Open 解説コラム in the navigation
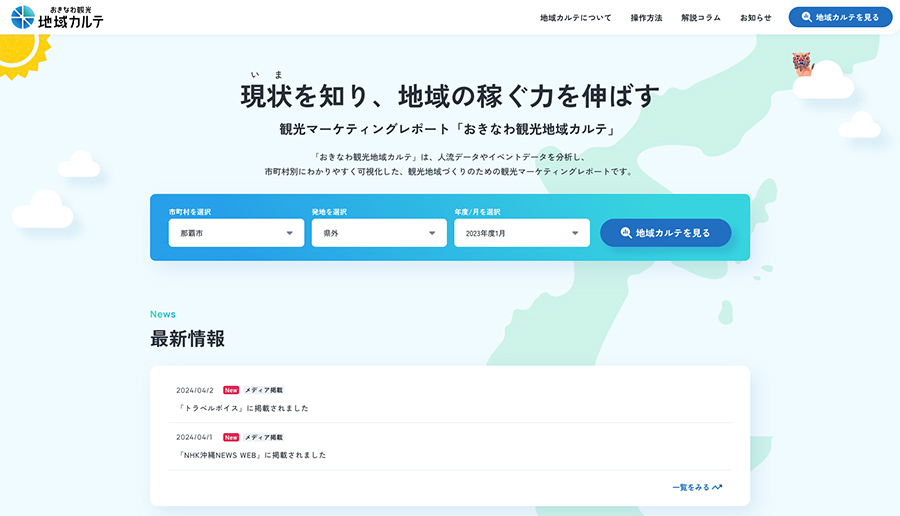The image size is (900, 516). (x=700, y=18)
